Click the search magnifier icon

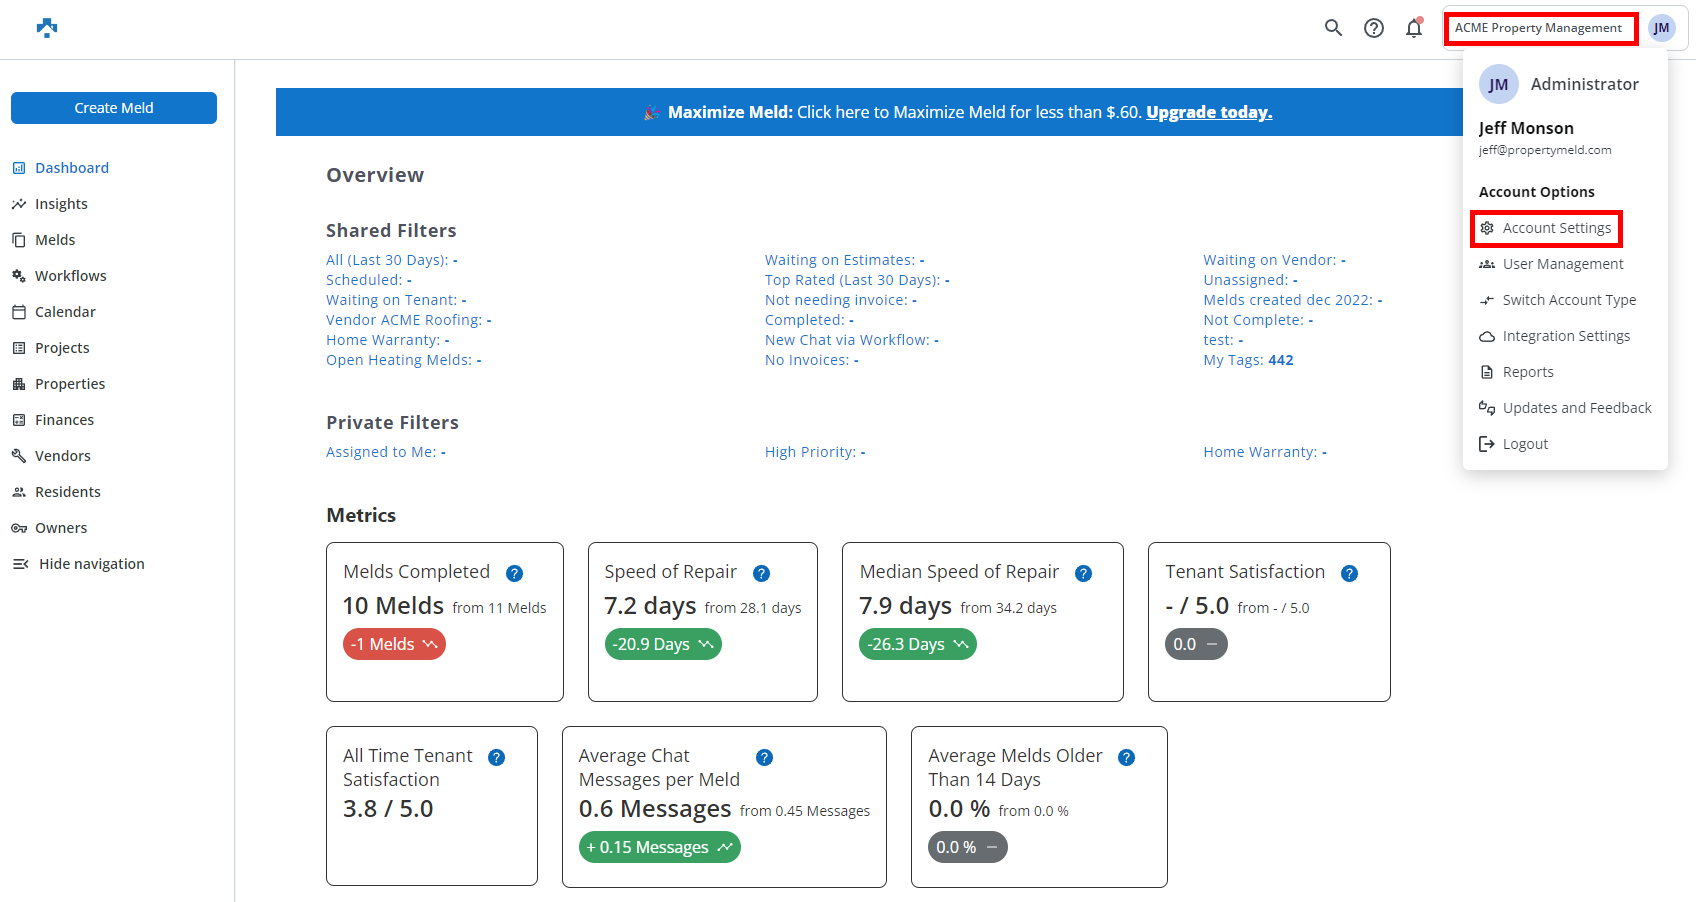tap(1333, 28)
